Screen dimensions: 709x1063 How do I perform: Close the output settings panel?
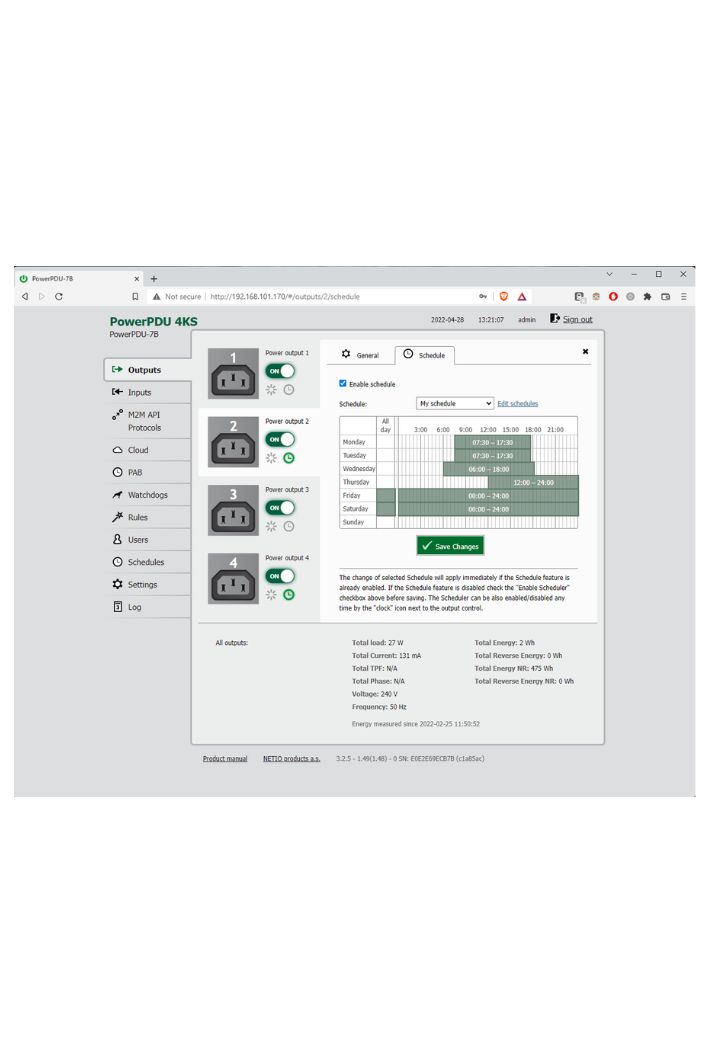585,351
